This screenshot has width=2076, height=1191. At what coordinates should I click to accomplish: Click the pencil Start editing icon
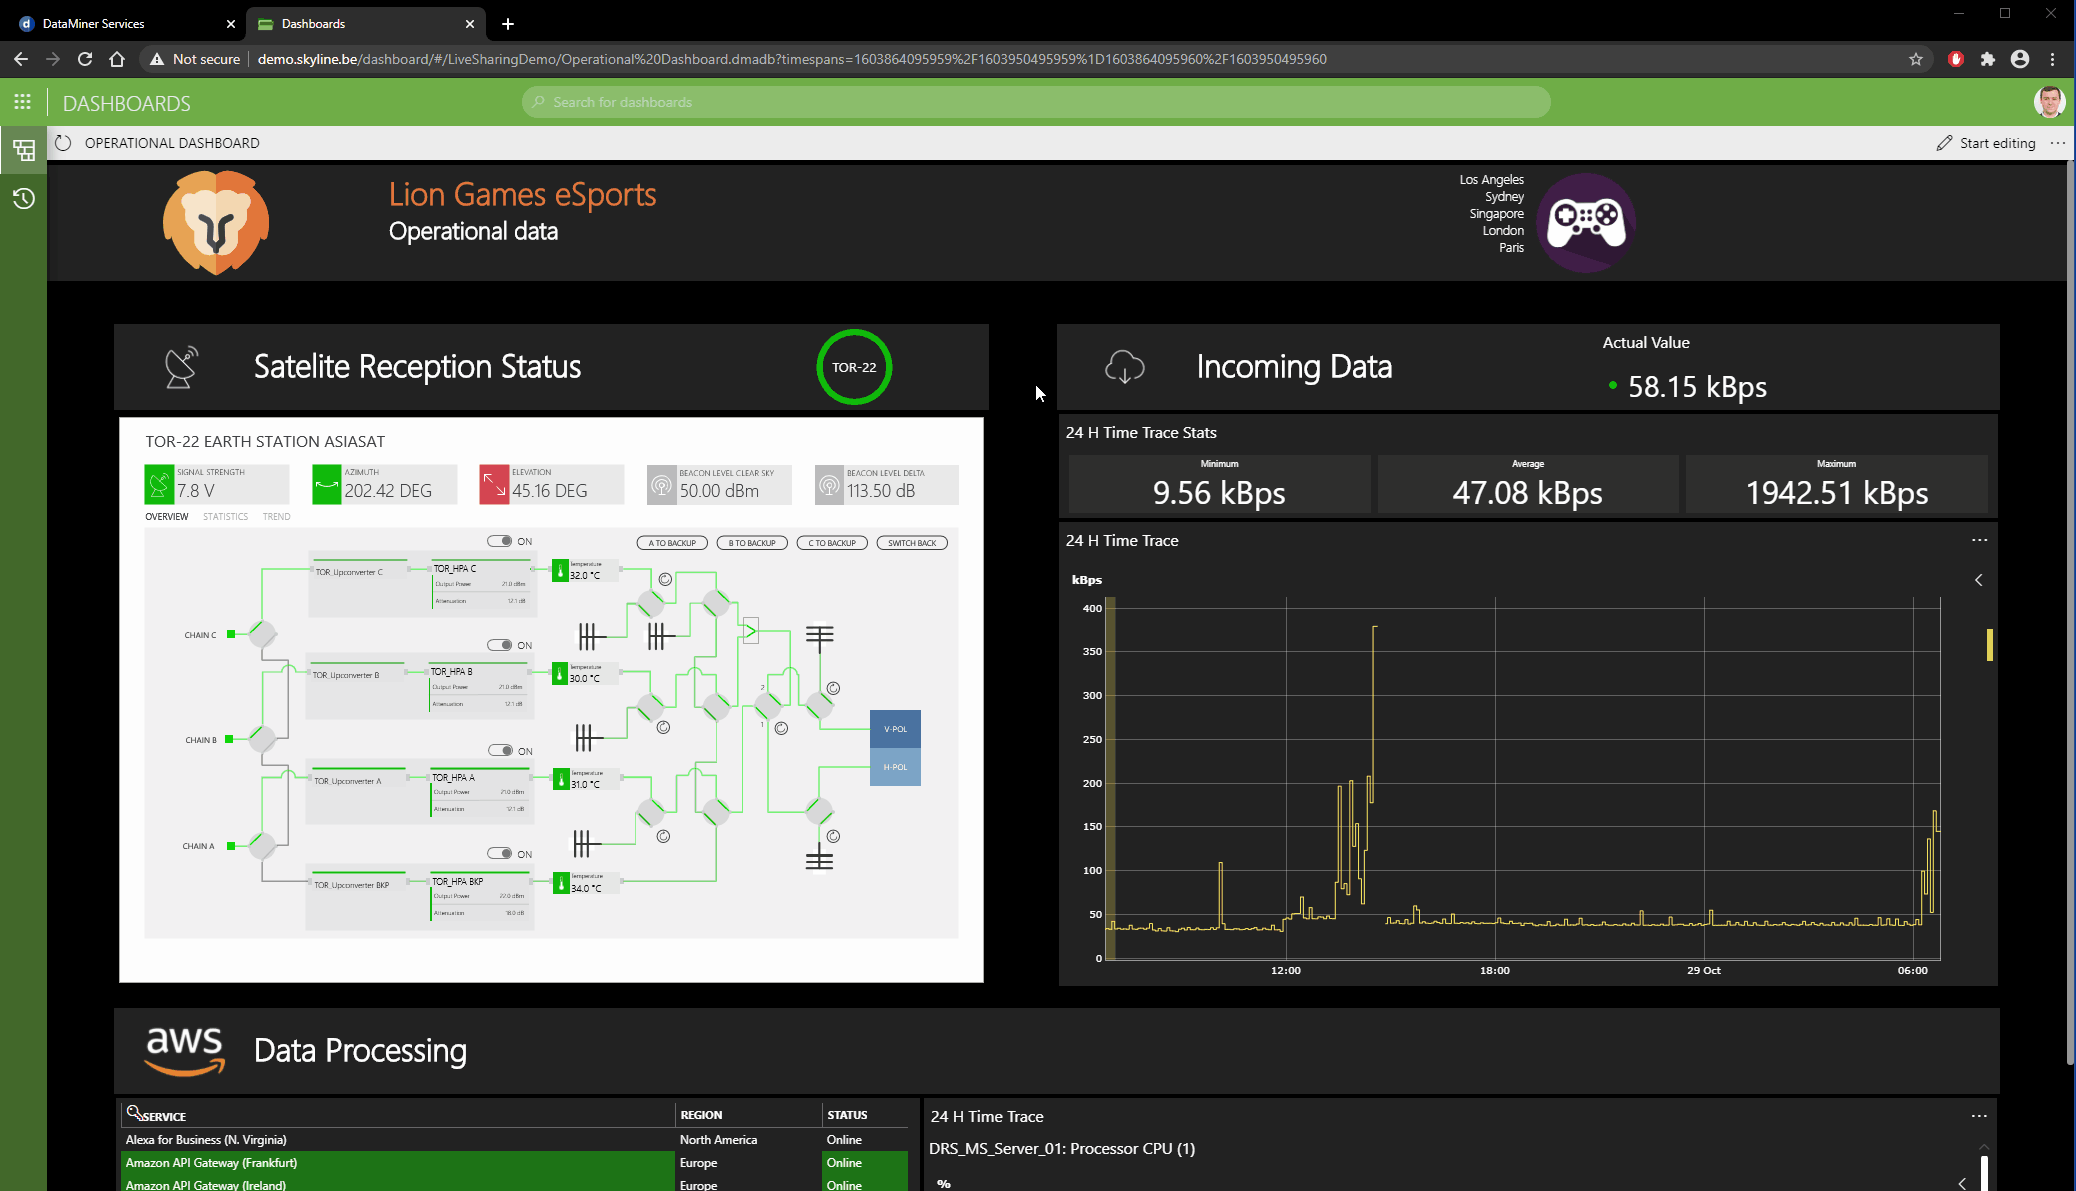click(1944, 143)
